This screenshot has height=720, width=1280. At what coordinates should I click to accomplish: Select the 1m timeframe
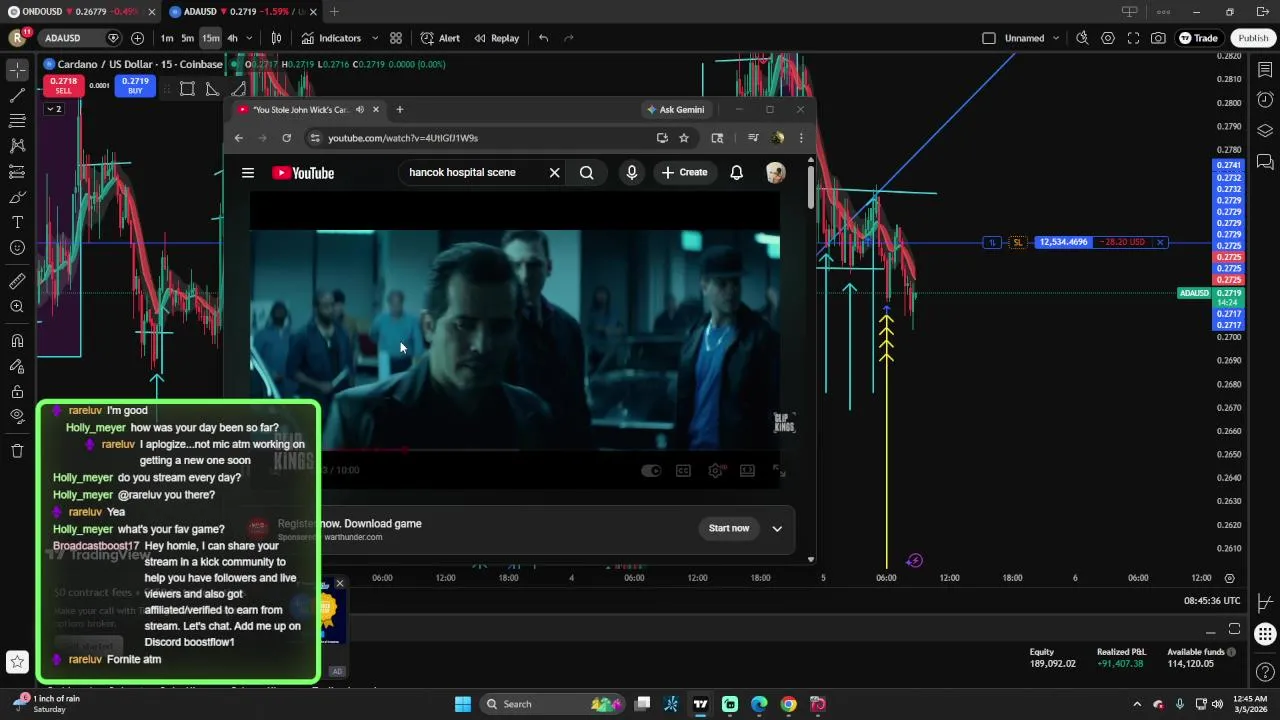point(167,38)
